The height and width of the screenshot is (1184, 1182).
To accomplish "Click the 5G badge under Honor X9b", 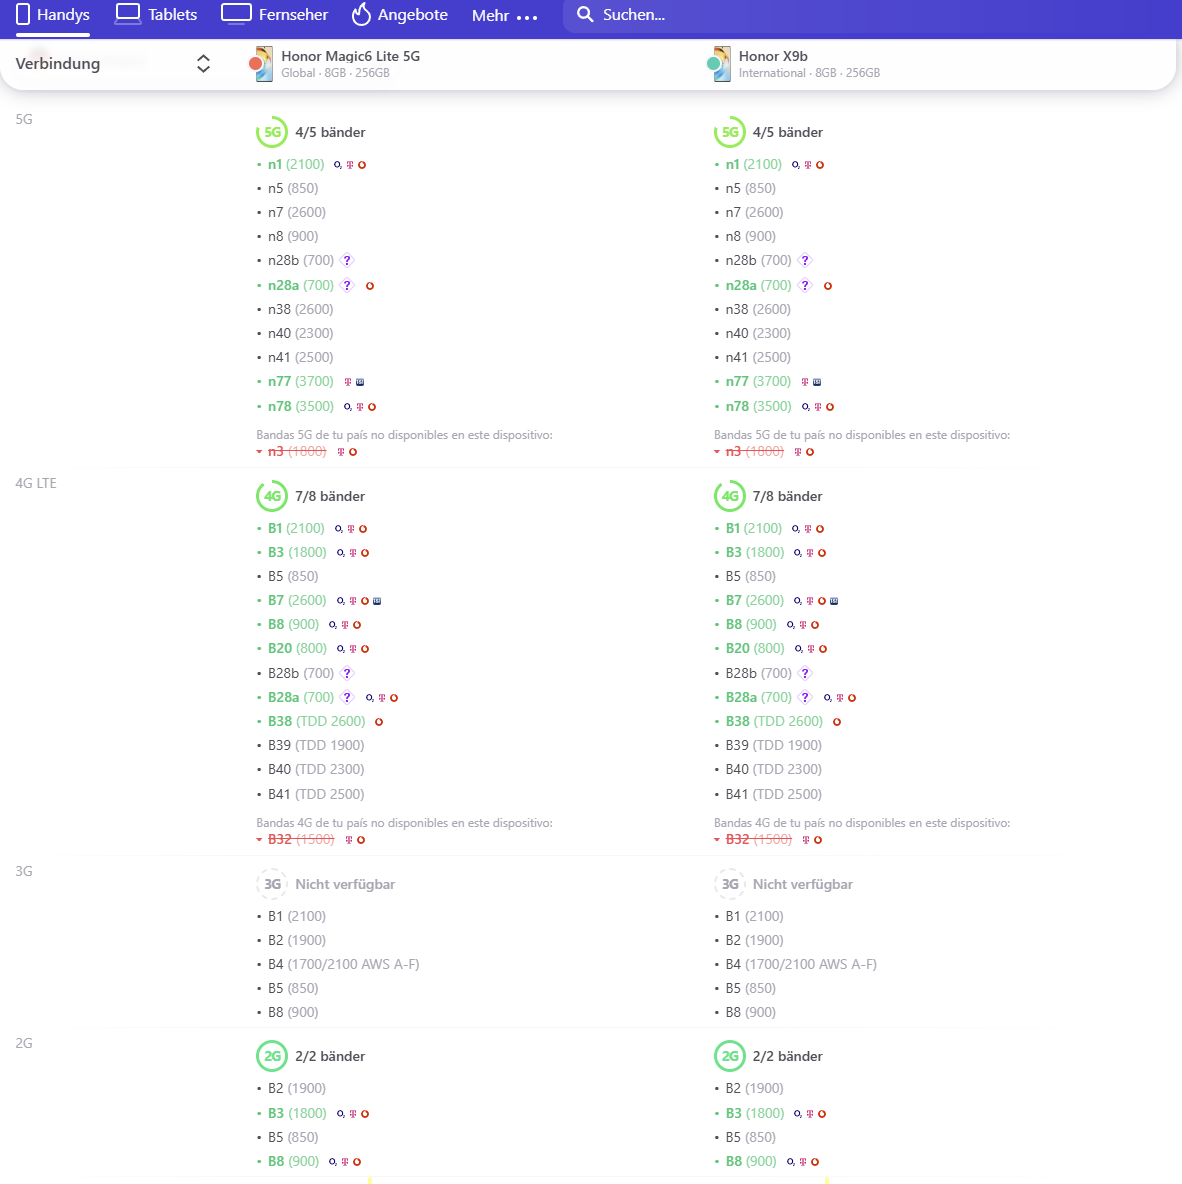I will 730,132.
